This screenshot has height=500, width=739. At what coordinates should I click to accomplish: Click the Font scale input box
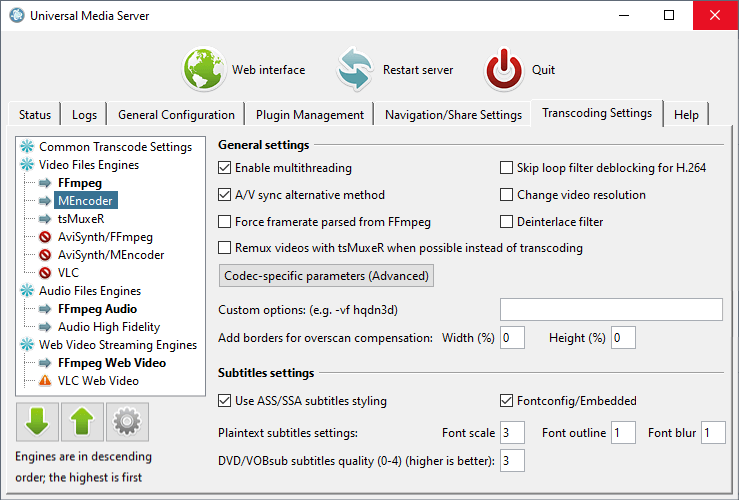click(x=512, y=433)
